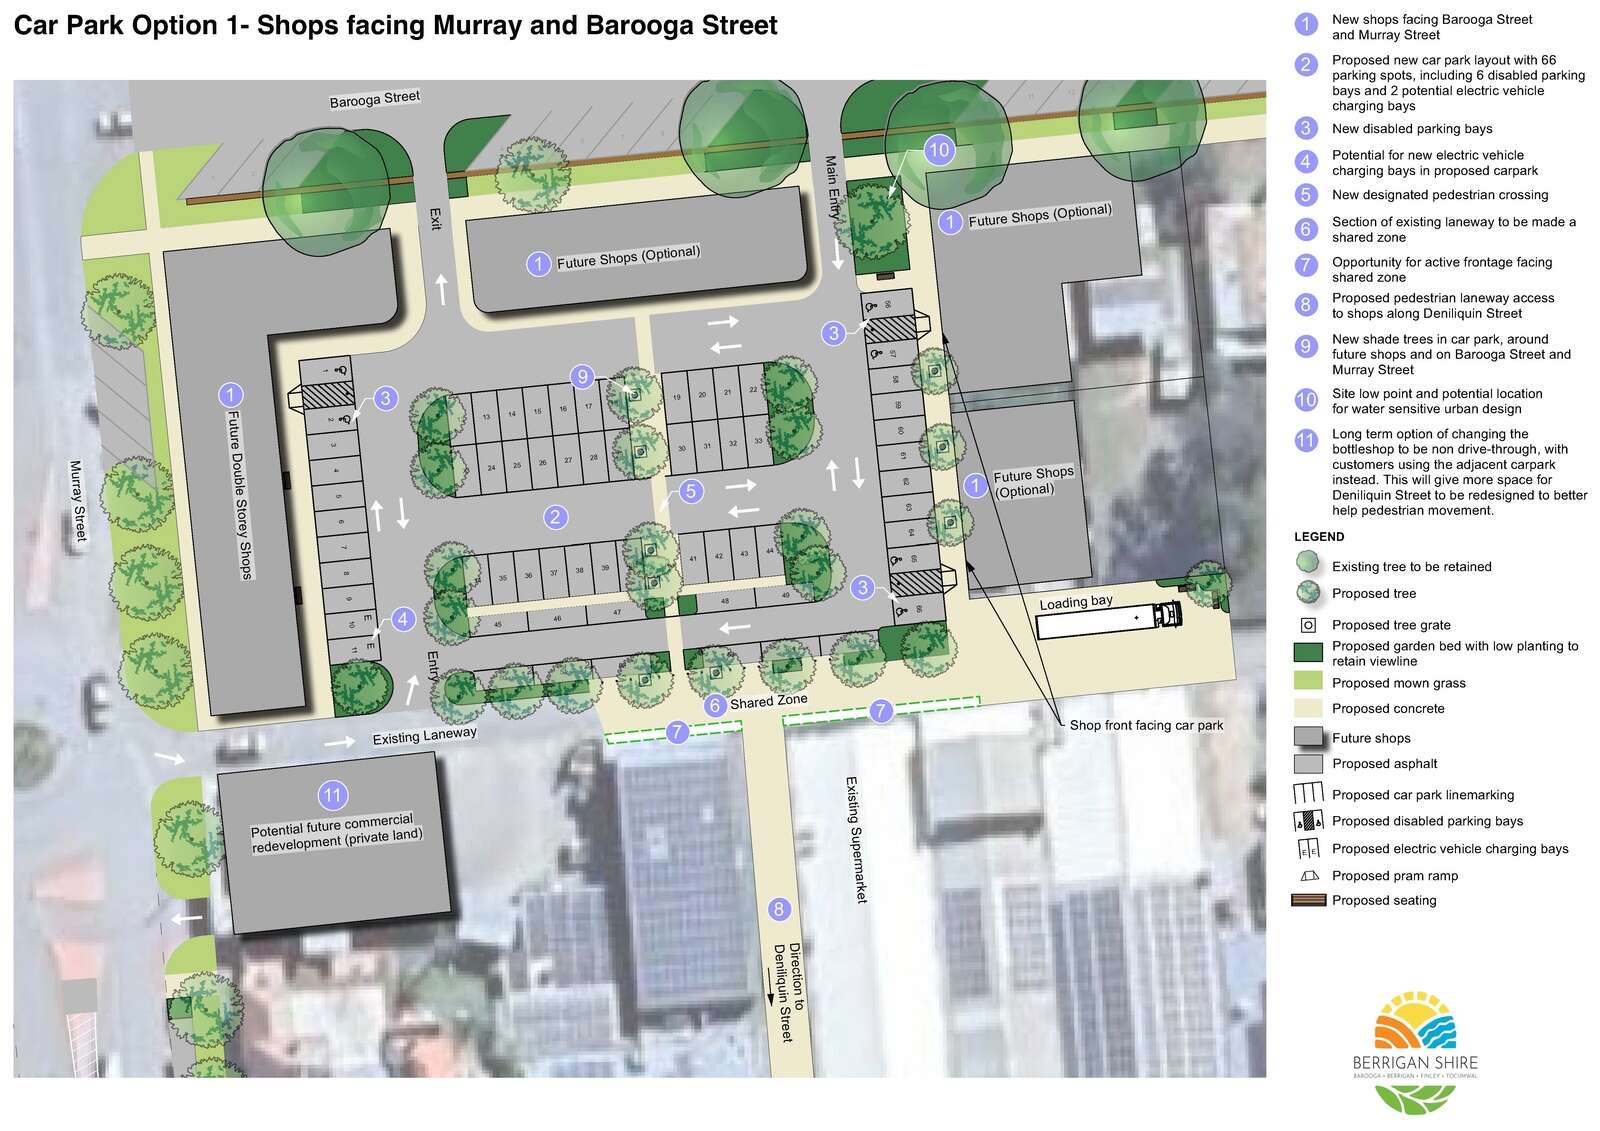1600x1131 pixels.
Task: Open the LEGEND section heading
Action: coord(1318,536)
